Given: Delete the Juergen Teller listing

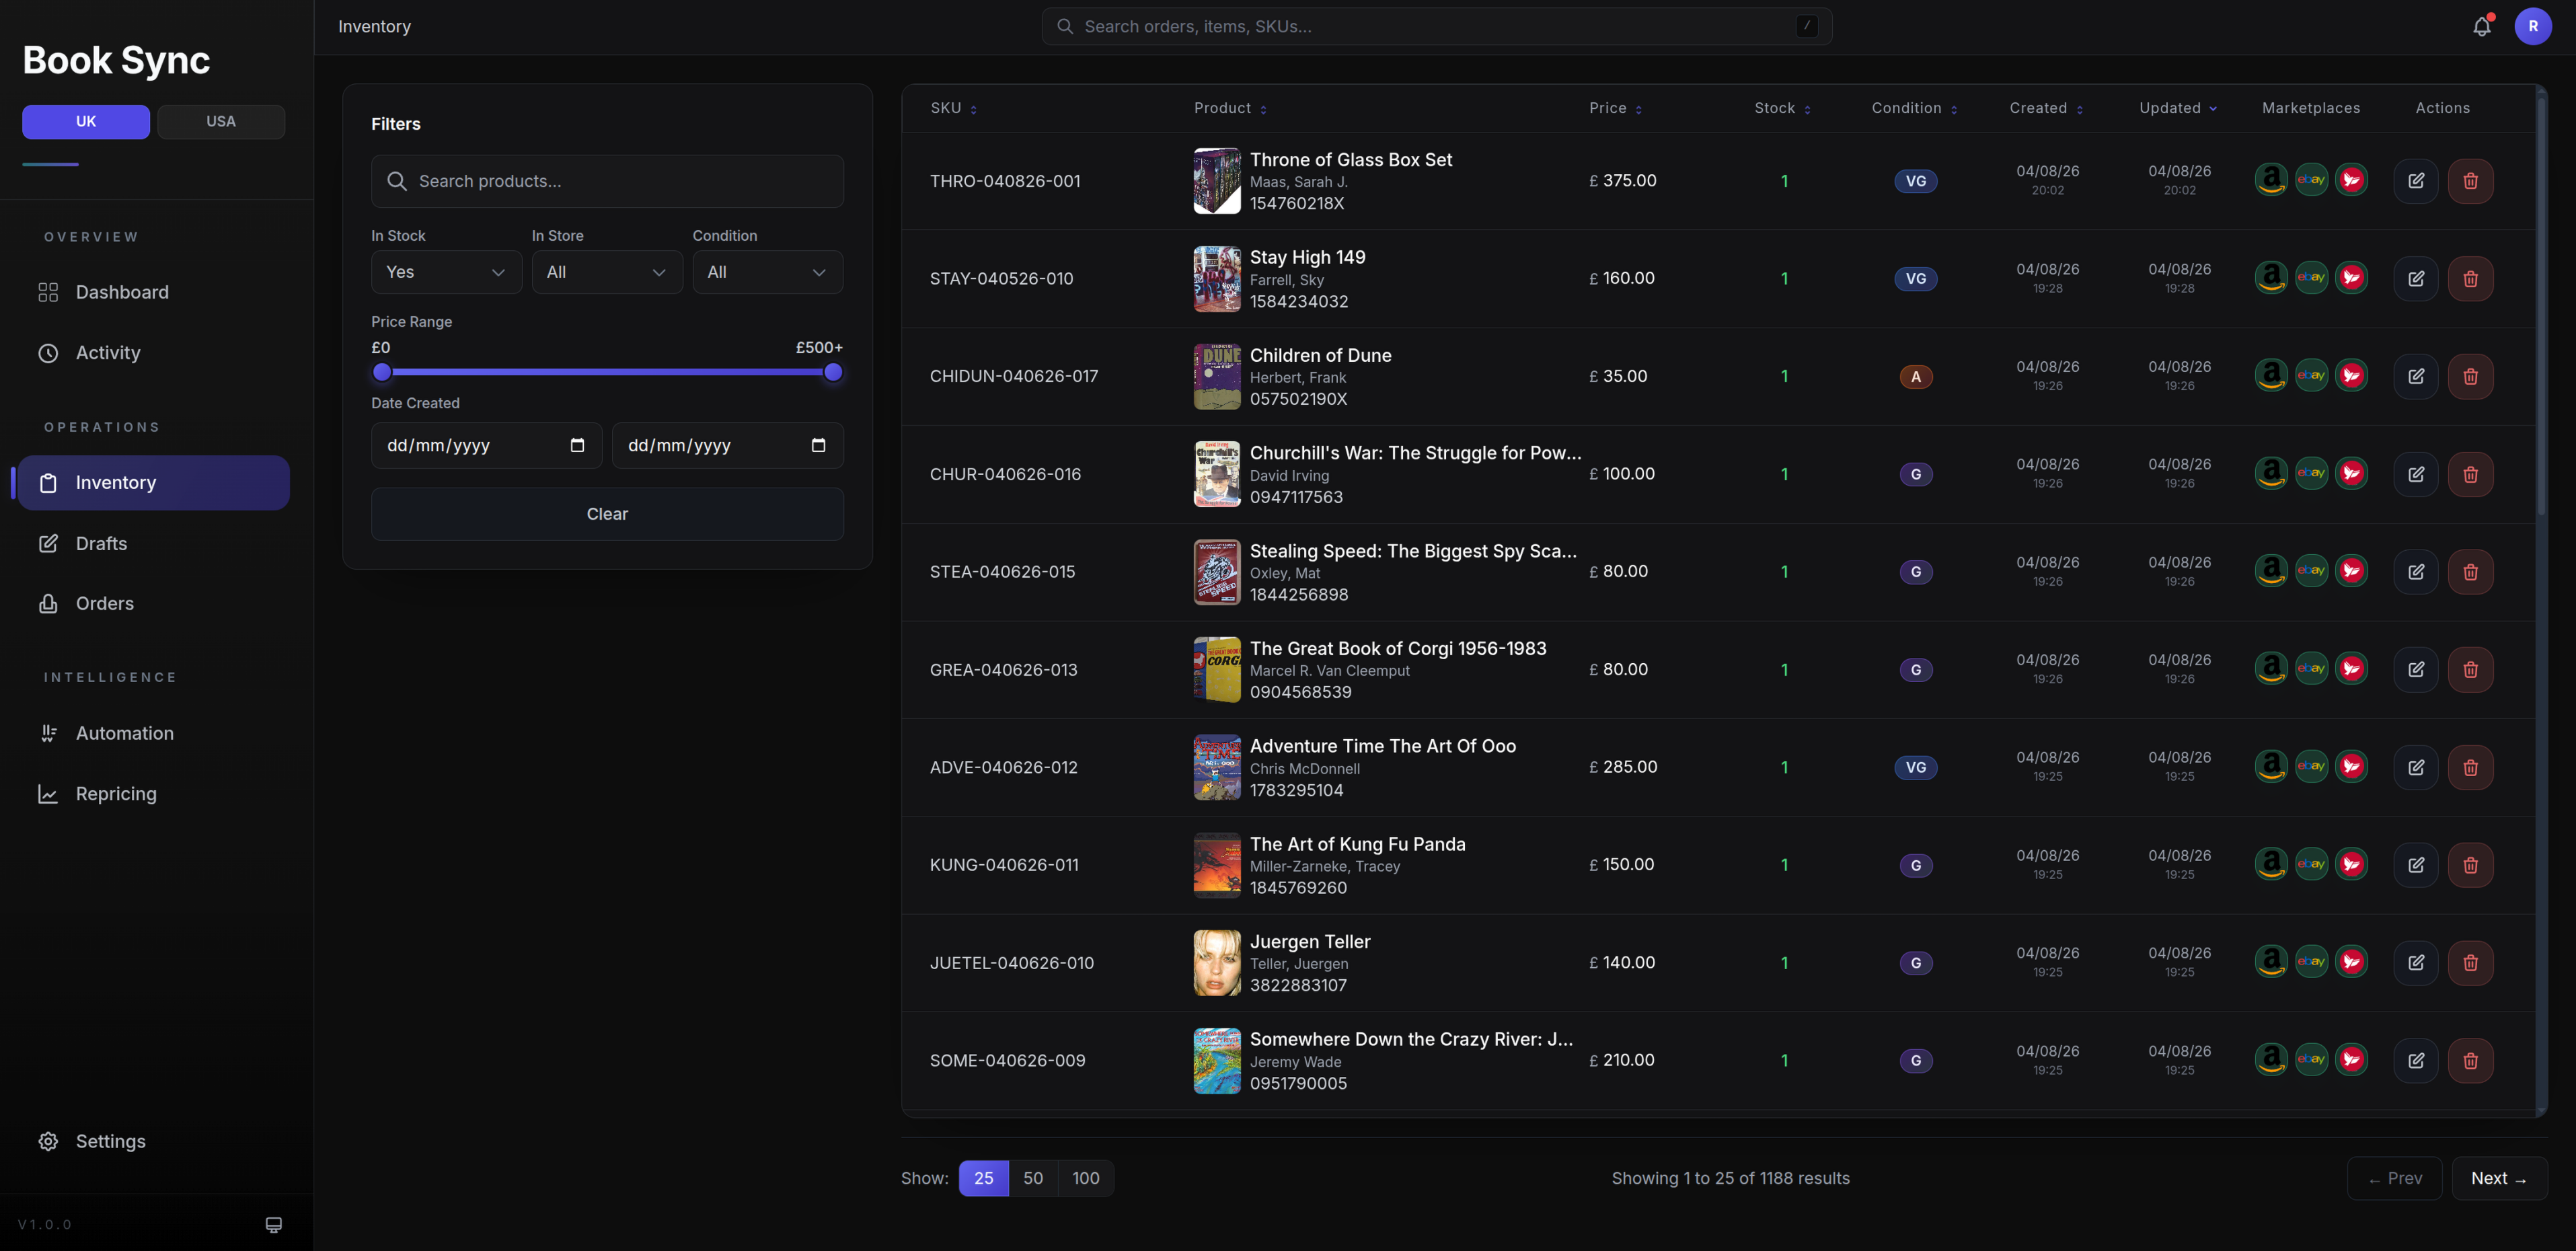Looking at the screenshot, I should tap(2470, 962).
